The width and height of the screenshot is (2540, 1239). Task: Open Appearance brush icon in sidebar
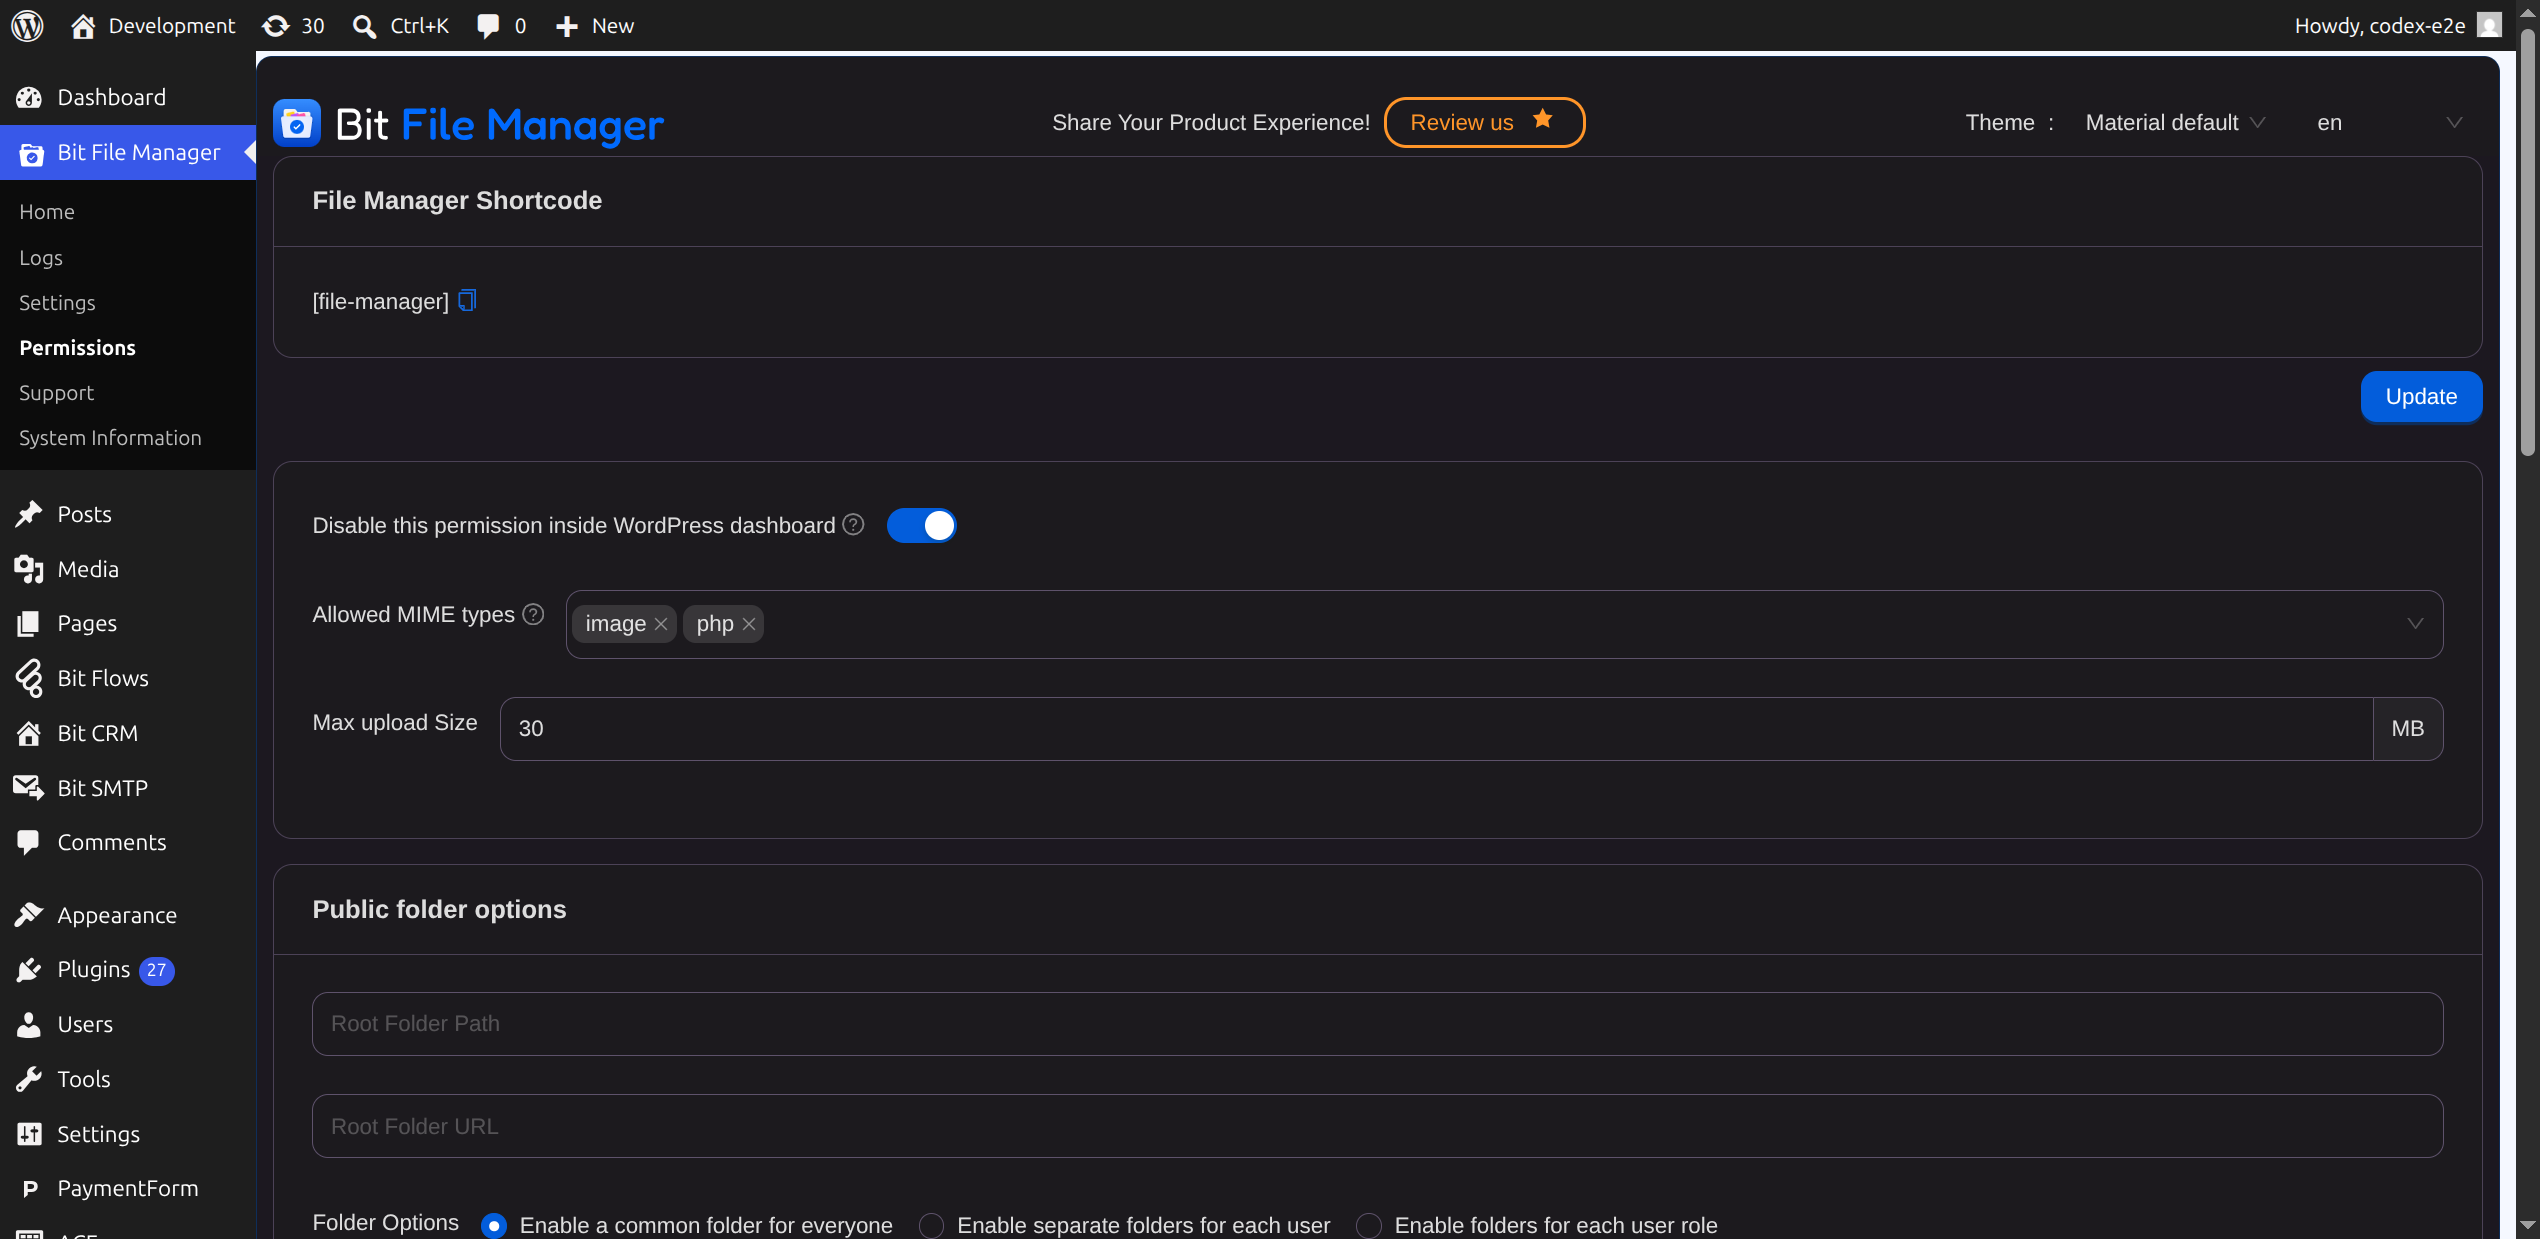(x=29, y=915)
